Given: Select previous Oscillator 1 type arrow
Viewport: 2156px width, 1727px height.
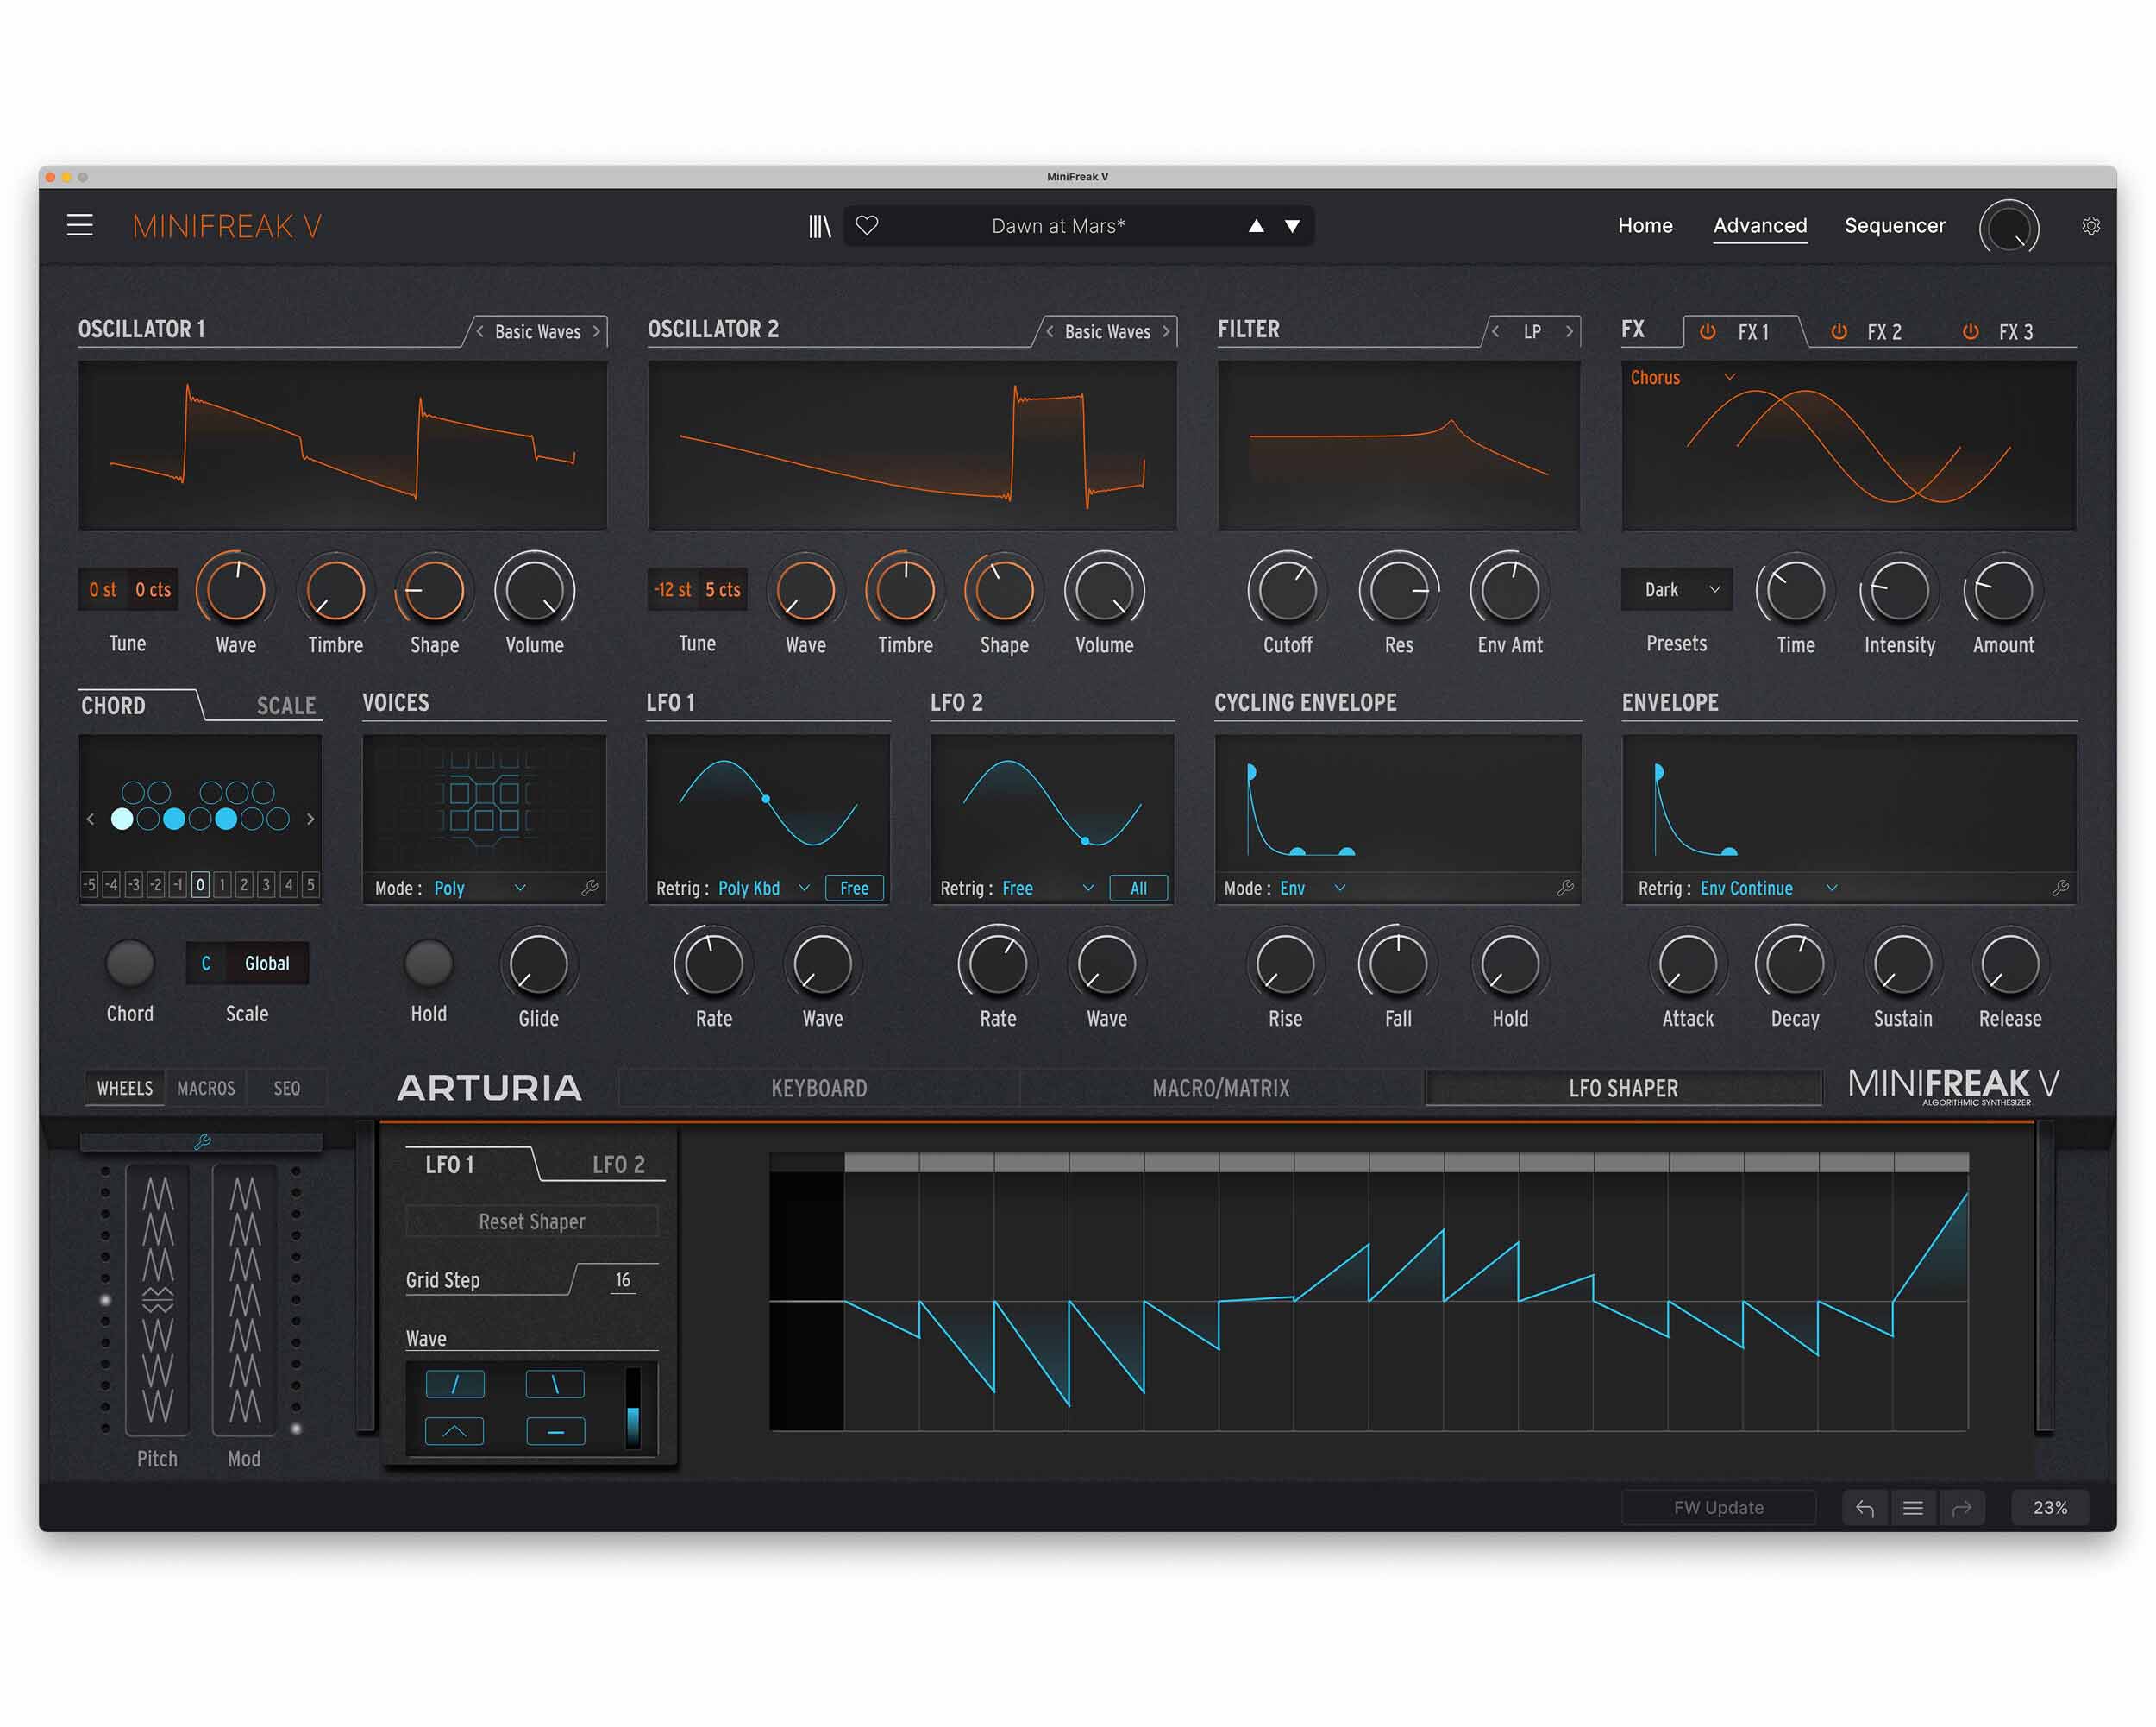Looking at the screenshot, I should coord(480,331).
